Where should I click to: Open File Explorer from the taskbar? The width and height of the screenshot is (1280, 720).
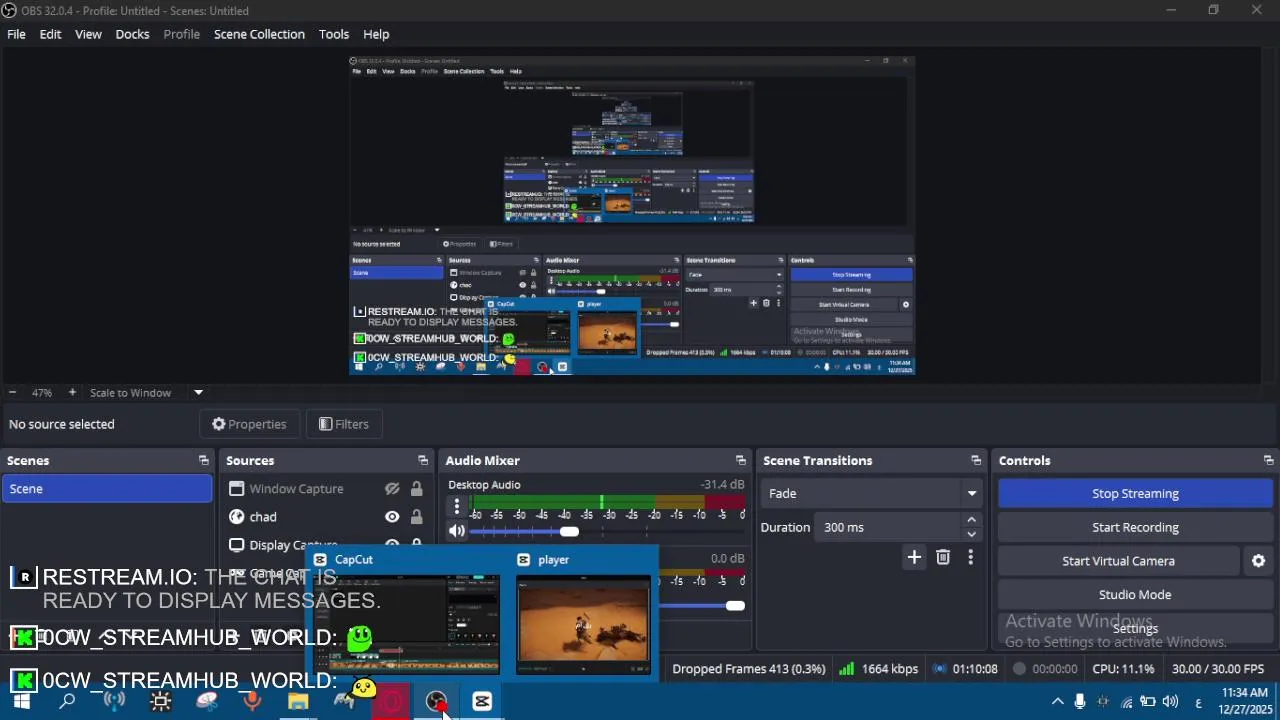(298, 701)
